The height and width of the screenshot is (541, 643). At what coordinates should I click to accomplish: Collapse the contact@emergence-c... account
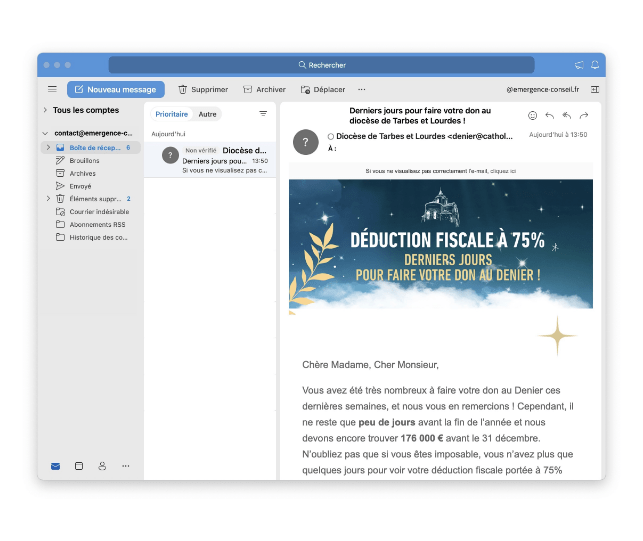tap(45, 133)
